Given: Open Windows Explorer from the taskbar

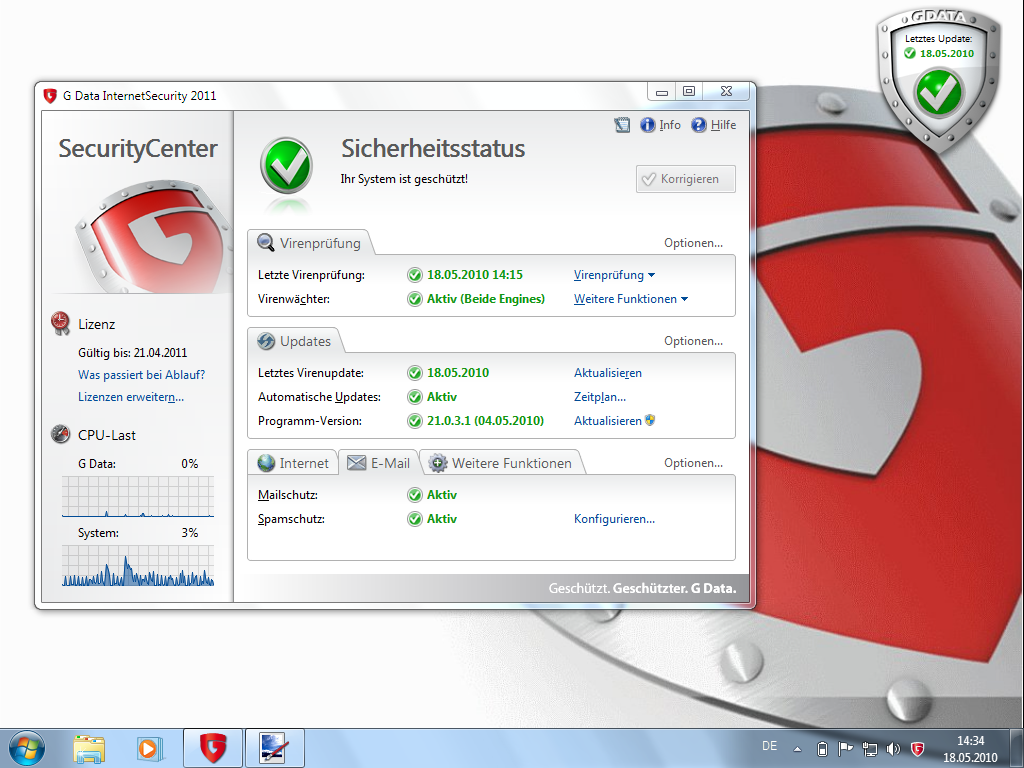Looking at the screenshot, I should click(89, 749).
